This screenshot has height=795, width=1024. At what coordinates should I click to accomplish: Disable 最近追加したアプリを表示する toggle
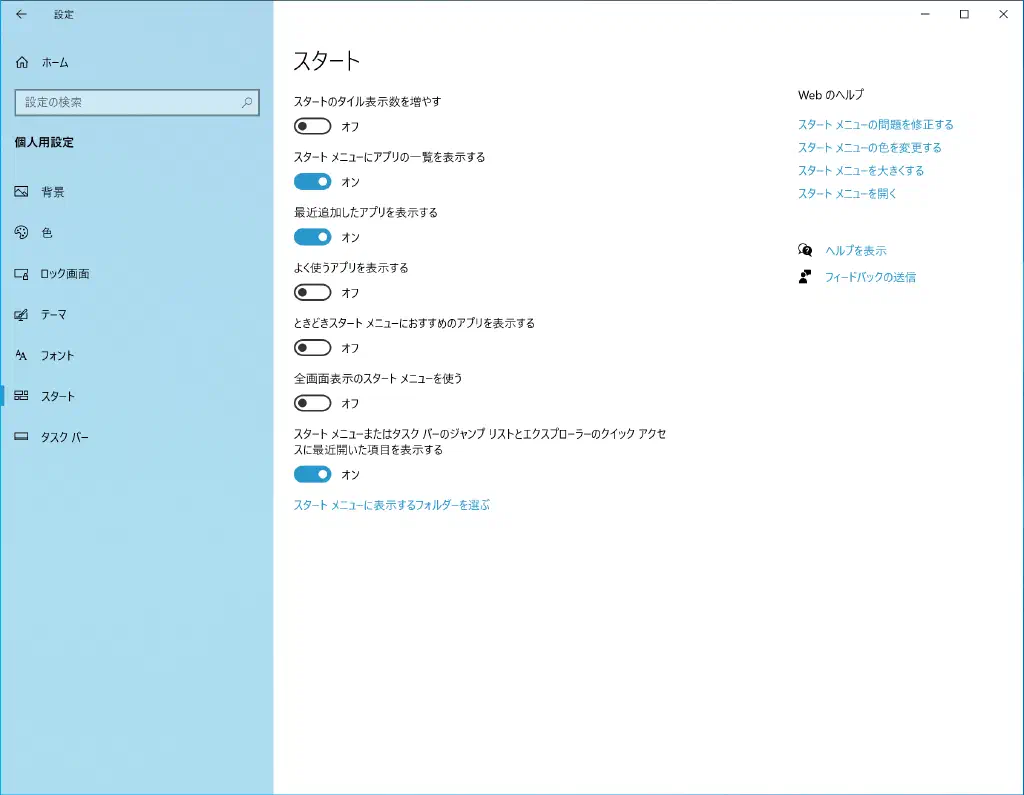(312, 237)
